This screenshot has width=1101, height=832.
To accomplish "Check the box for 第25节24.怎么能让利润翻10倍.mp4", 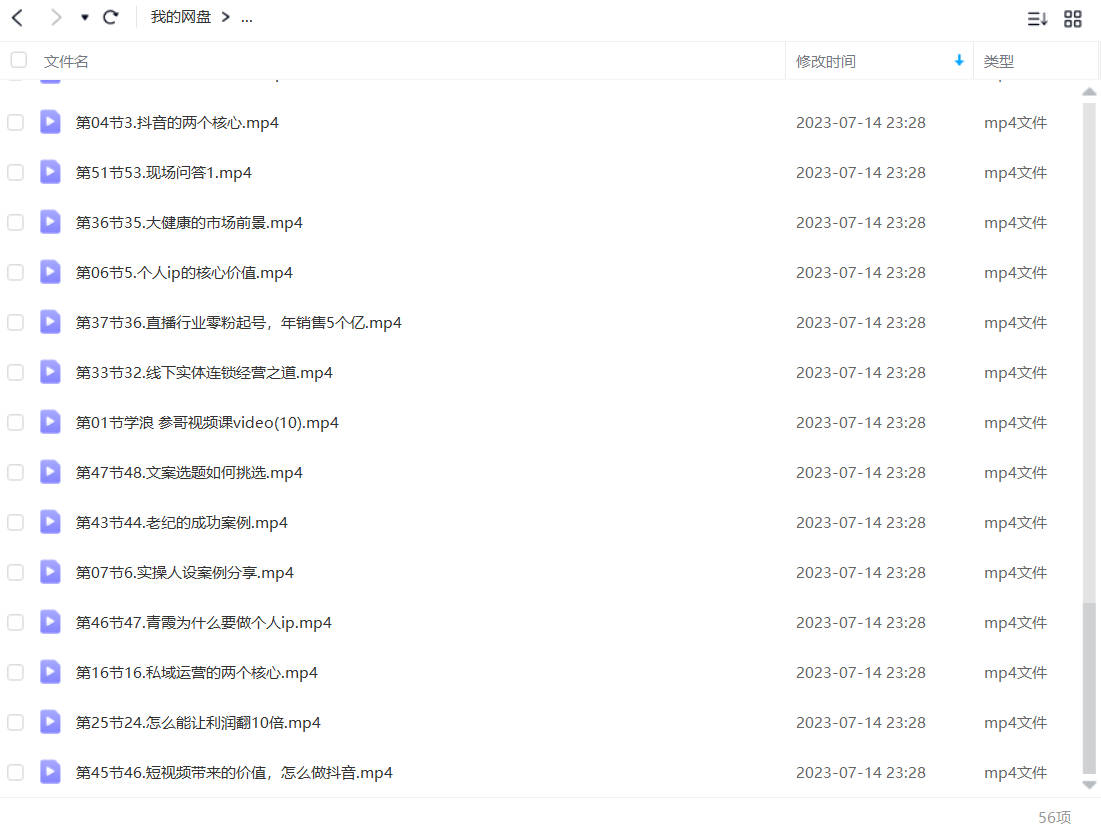I will tap(15, 722).
